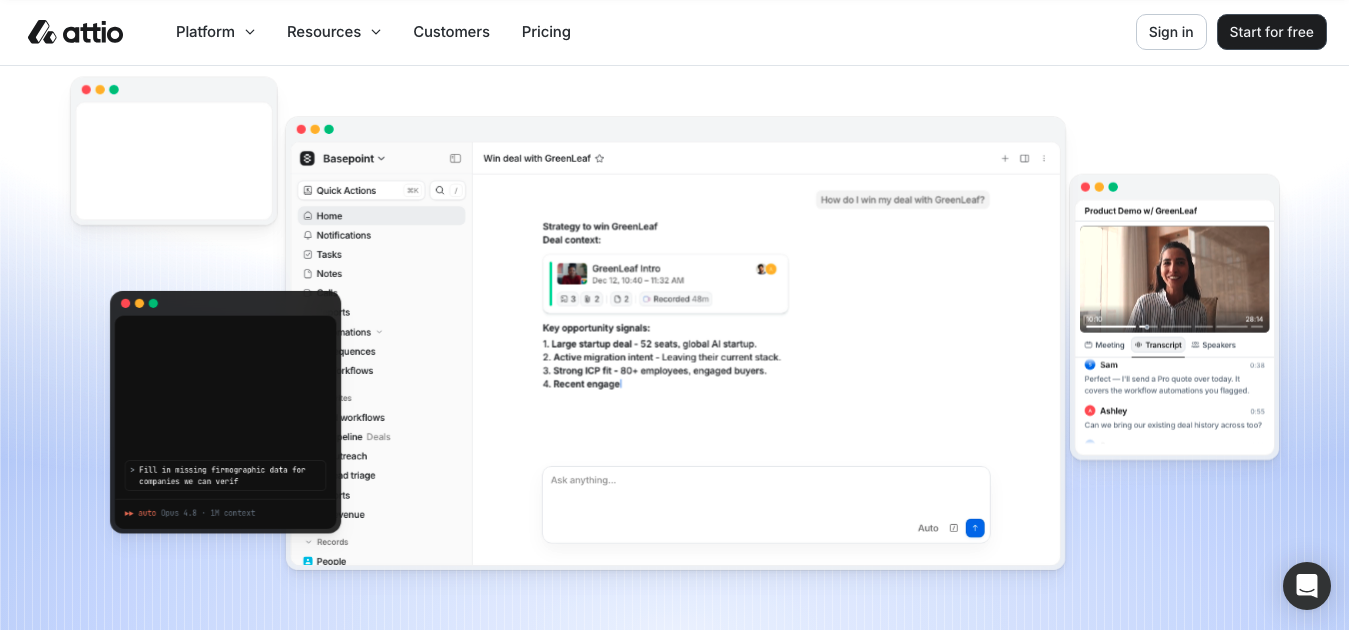Switch to the Speakers tab
The image size is (1349, 630).
point(1214,345)
